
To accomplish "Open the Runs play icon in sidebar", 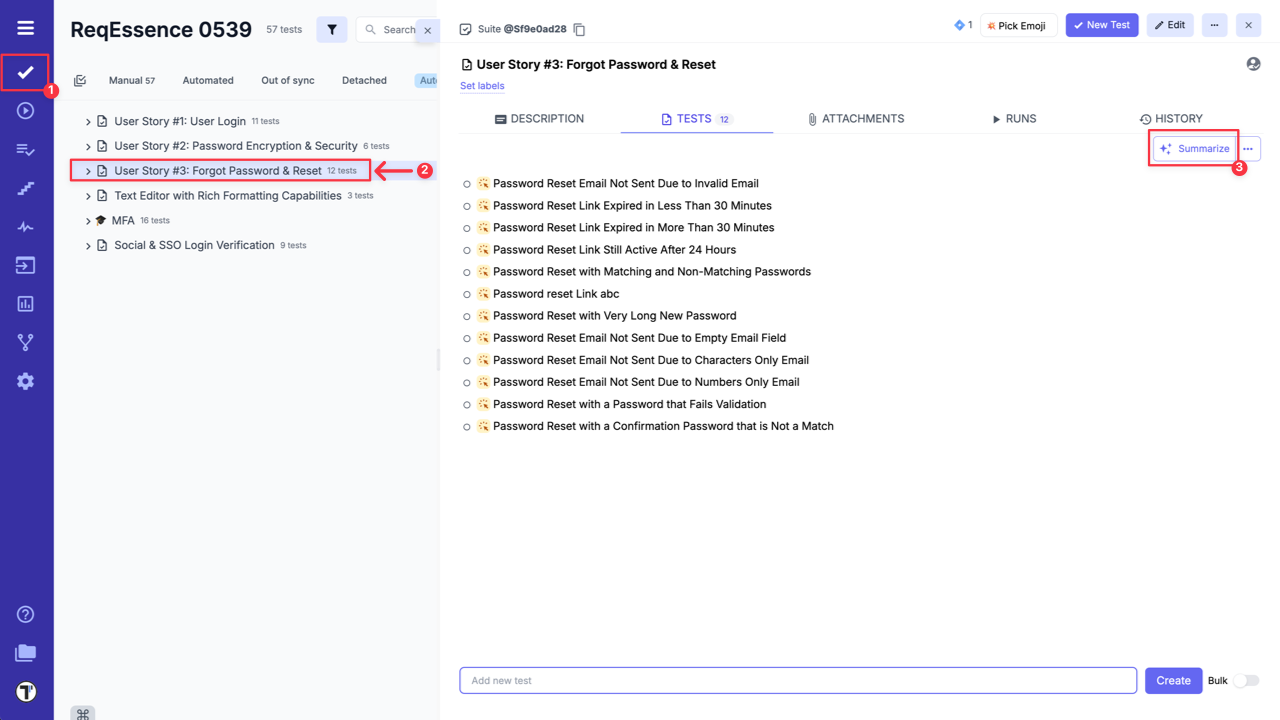I will pos(26,111).
